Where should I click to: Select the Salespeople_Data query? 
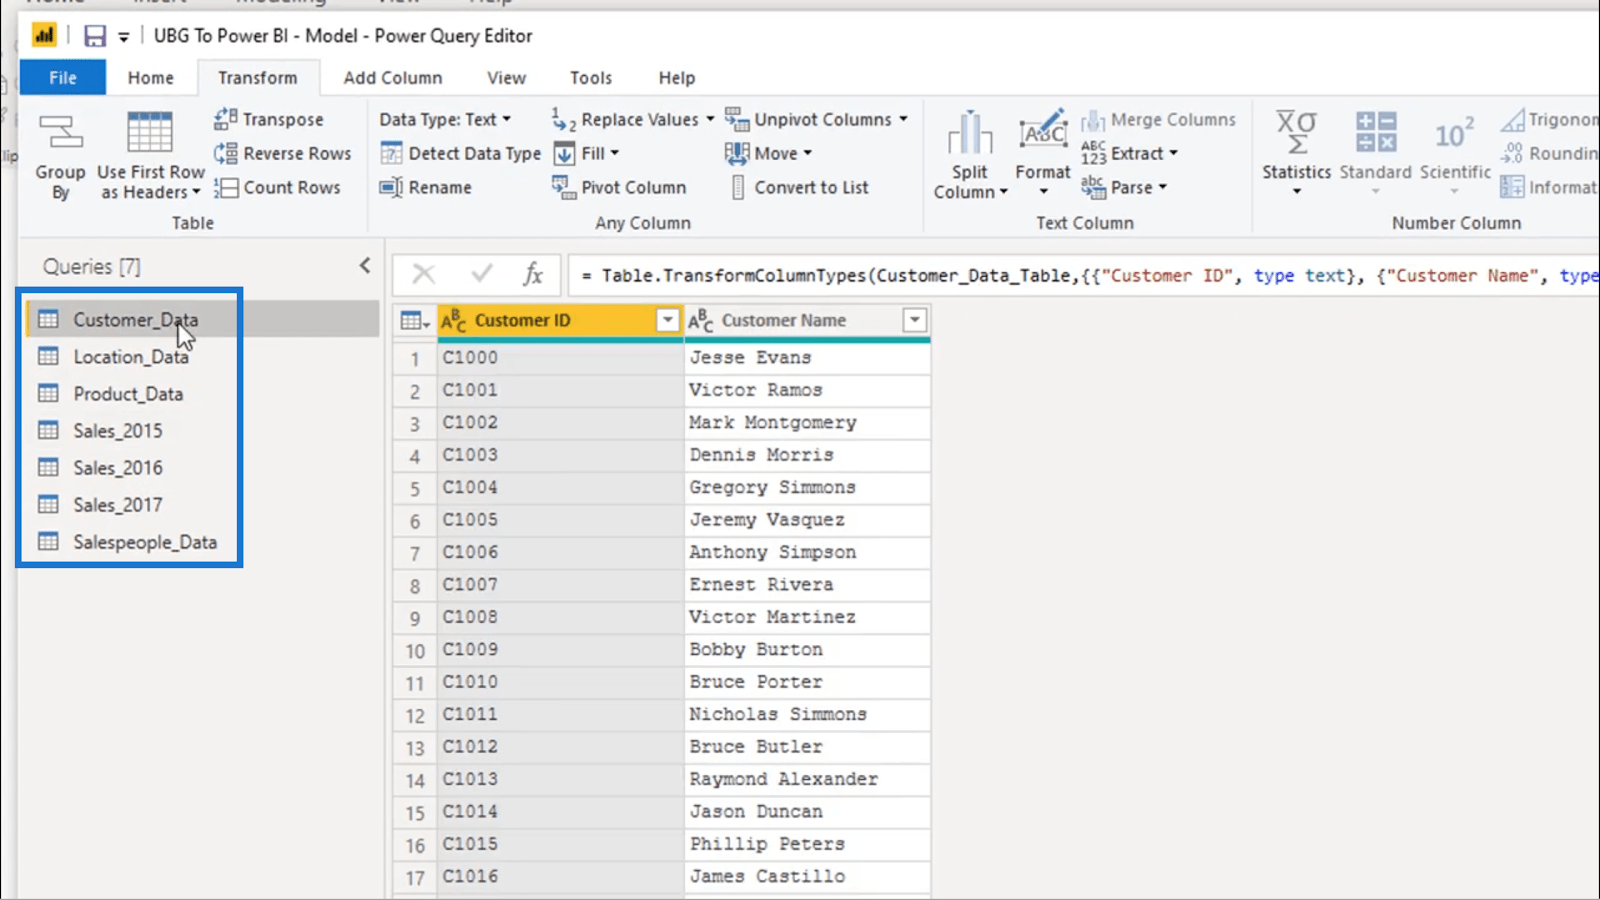(203, 541)
